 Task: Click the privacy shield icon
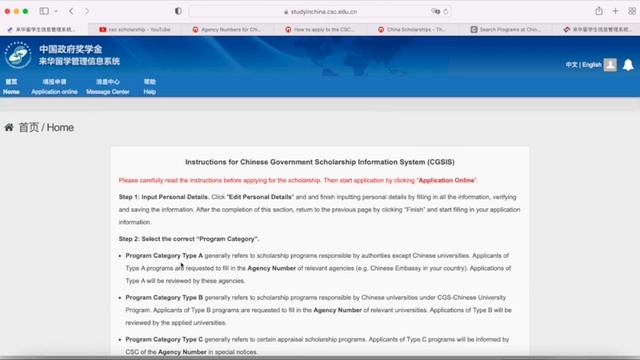coord(178,11)
